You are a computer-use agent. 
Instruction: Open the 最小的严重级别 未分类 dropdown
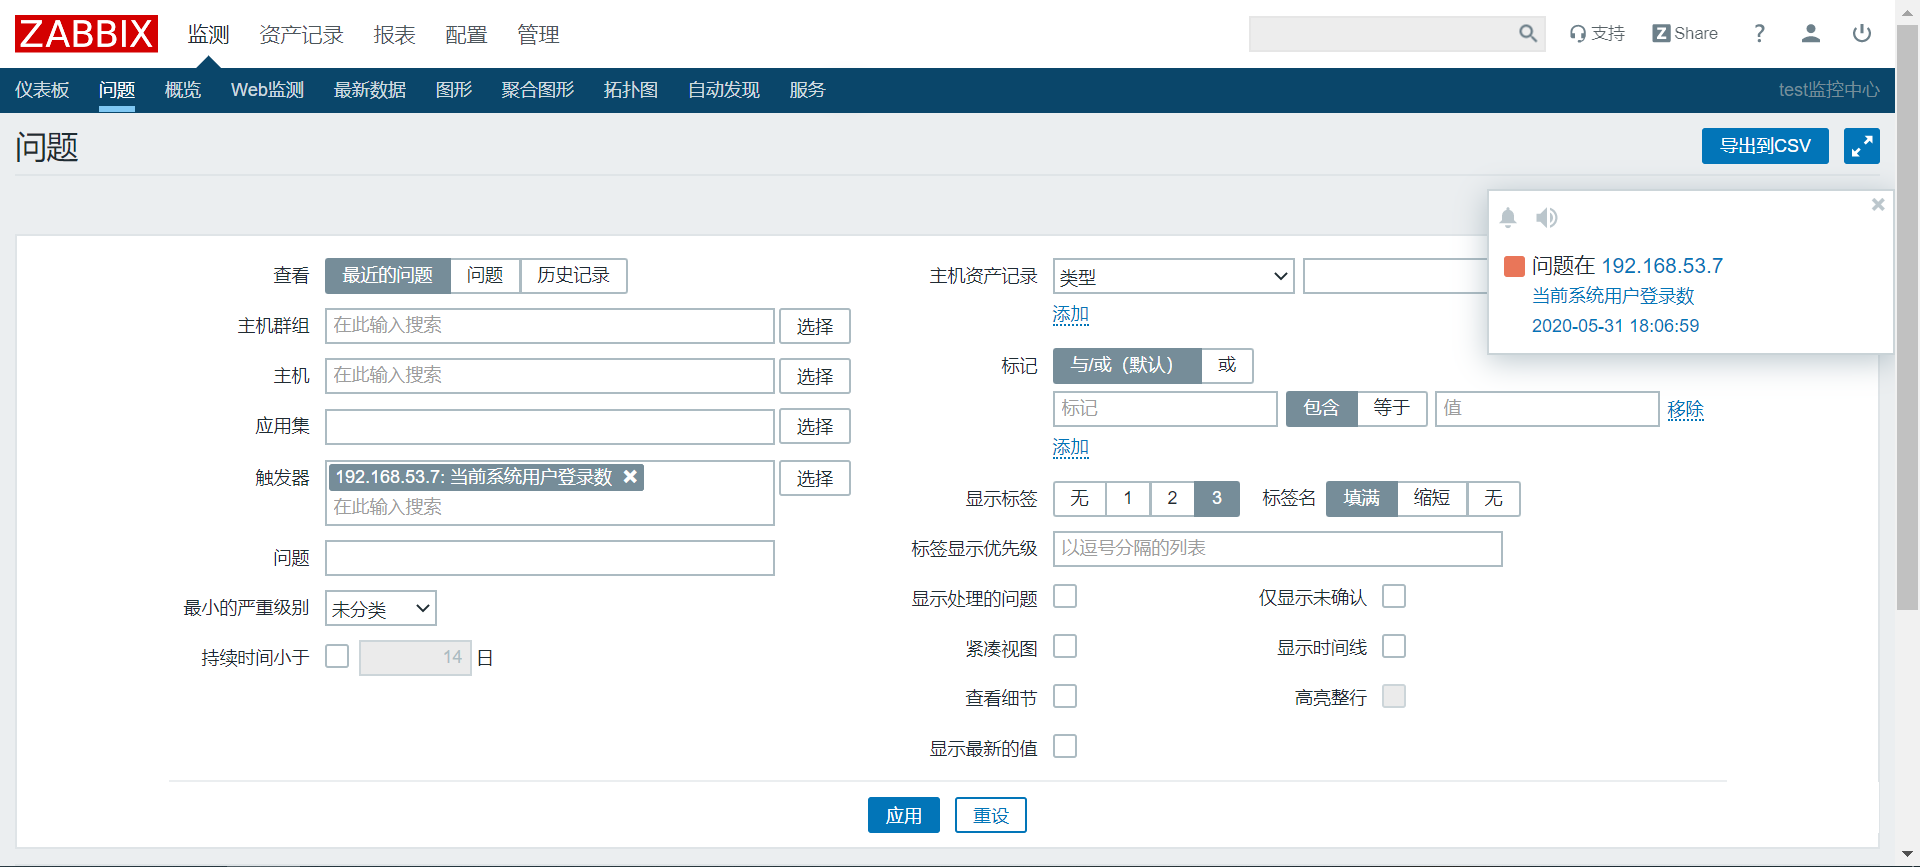click(x=381, y=608)
